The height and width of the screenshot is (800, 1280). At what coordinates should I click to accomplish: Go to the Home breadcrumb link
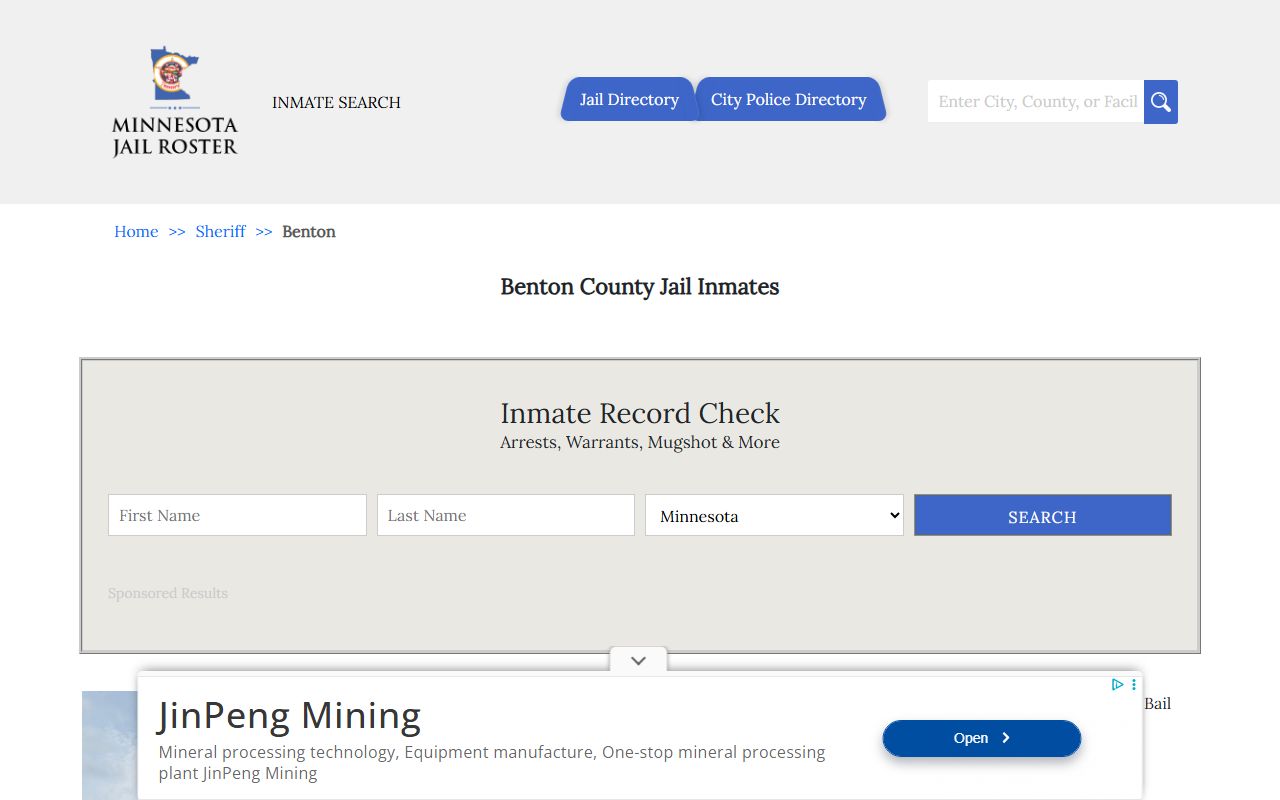point(136,231)
